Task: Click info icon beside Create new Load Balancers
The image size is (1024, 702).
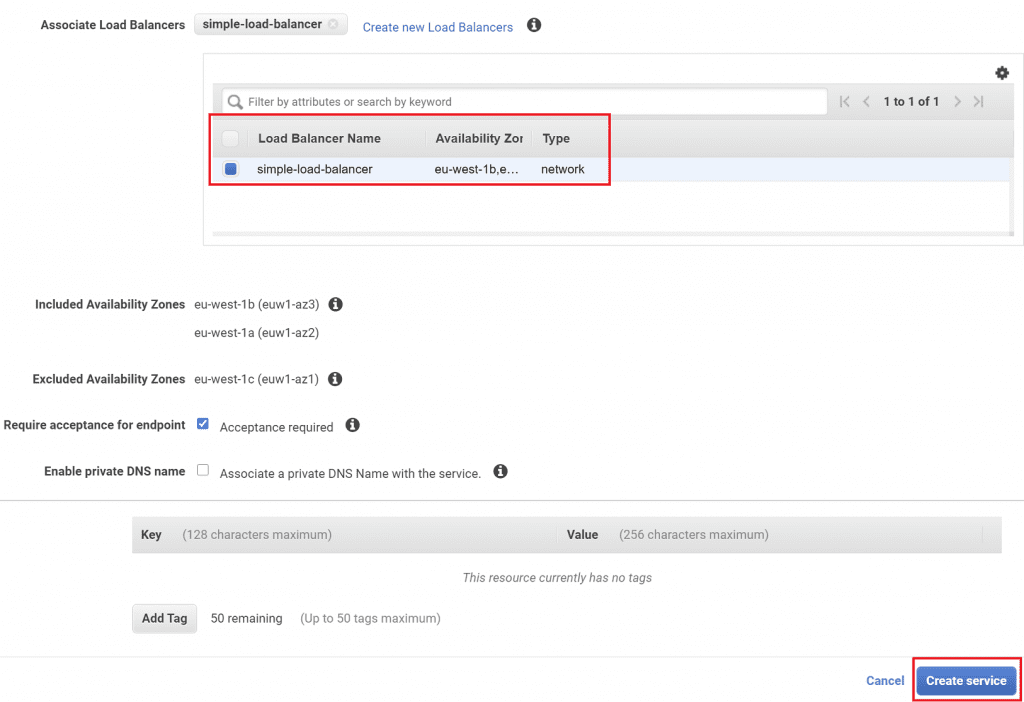Action: [533, 25]
